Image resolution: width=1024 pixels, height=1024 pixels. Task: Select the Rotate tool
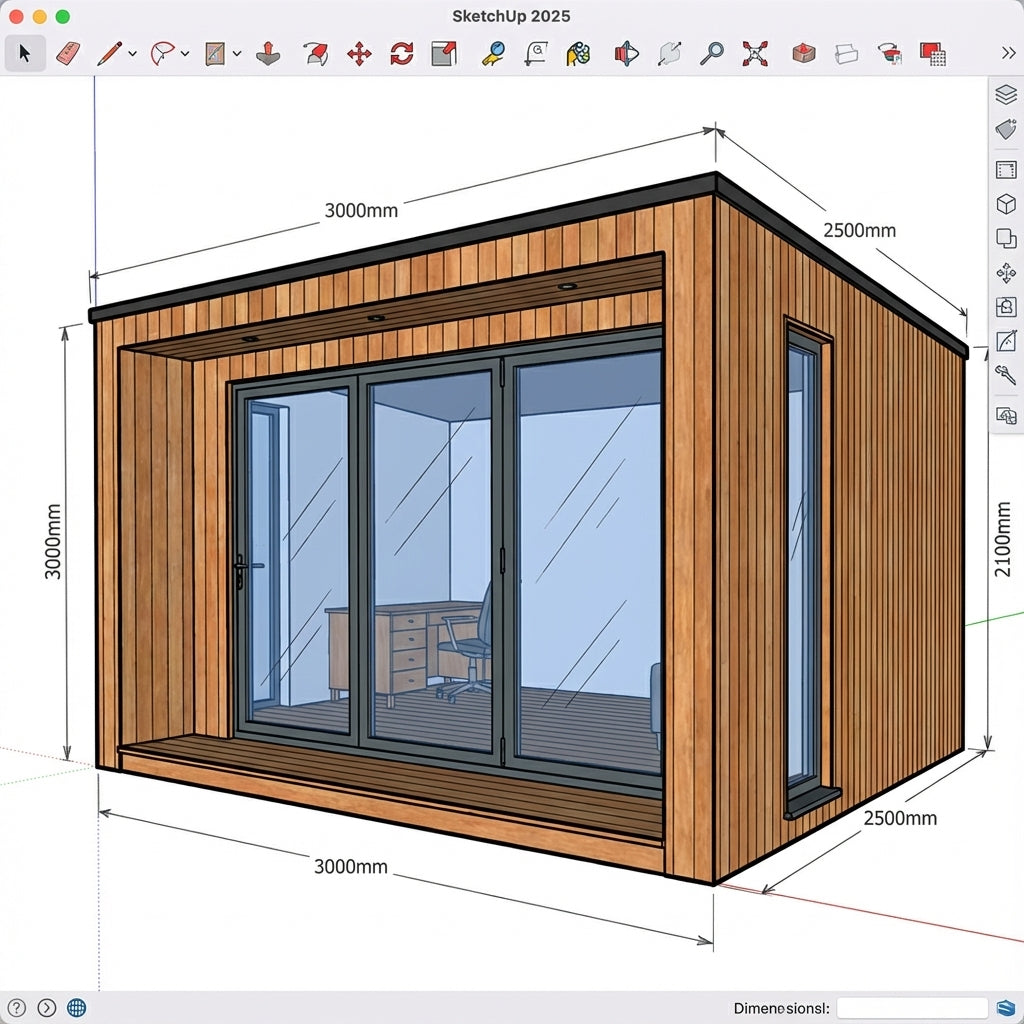(x=400, y=53)
